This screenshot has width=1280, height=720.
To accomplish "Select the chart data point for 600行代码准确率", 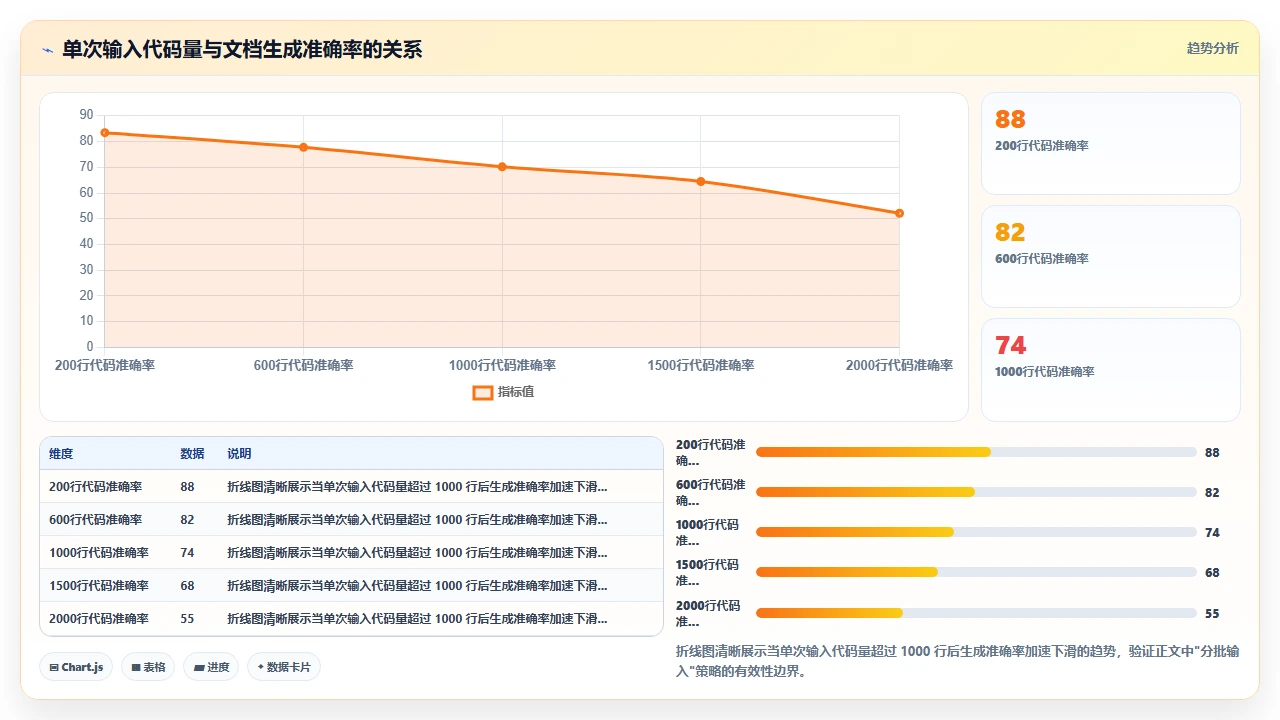I will click(303, 147).
